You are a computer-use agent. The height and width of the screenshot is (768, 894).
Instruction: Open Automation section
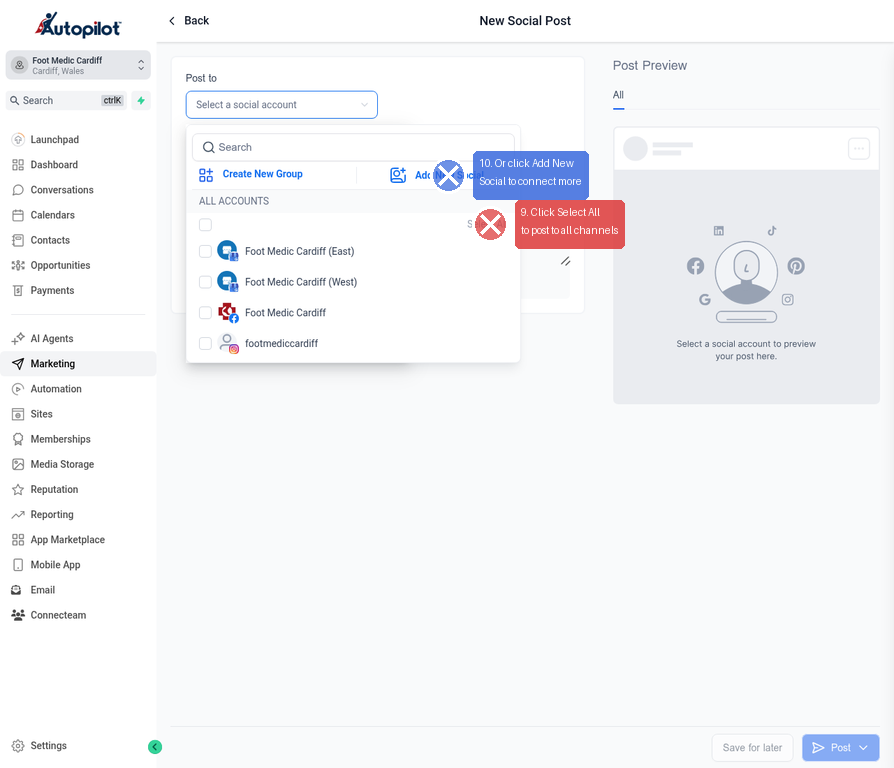(x=56, y=389)
